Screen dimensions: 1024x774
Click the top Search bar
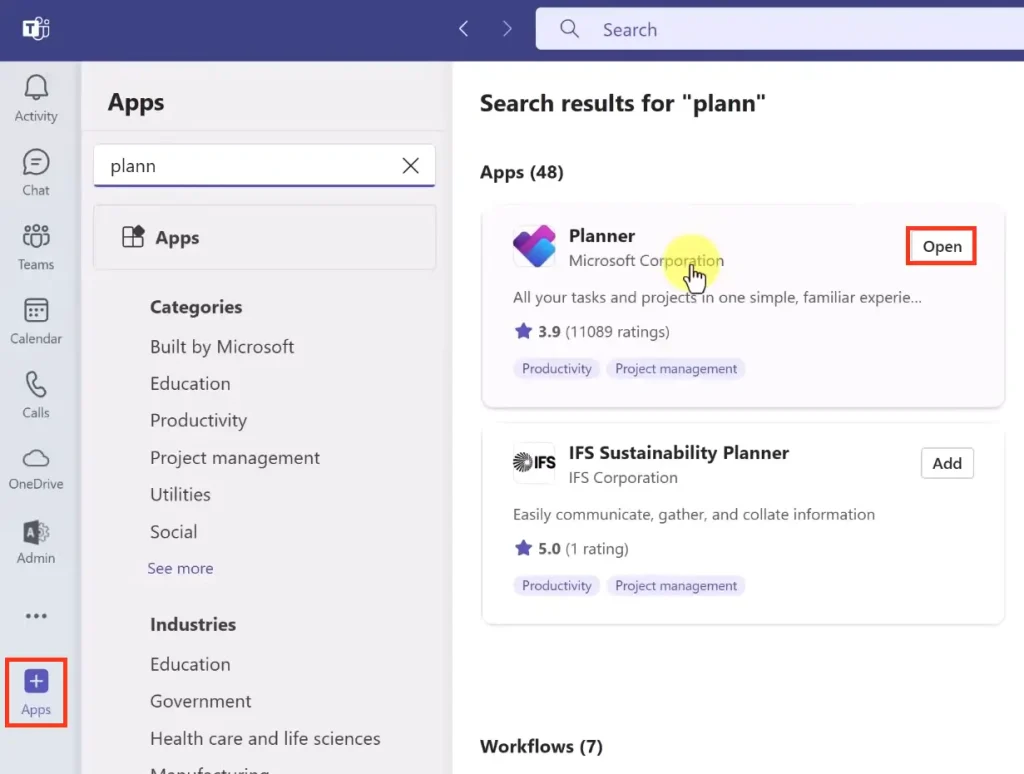tap(780, 30)
